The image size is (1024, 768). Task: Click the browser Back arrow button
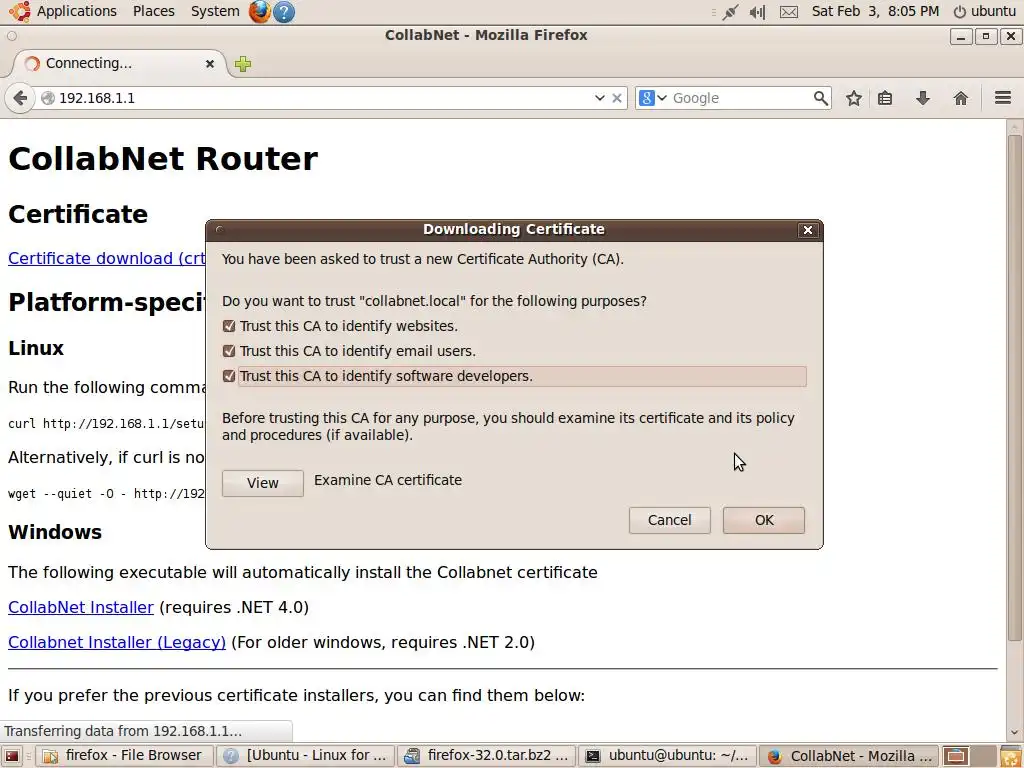coord(20,98)
